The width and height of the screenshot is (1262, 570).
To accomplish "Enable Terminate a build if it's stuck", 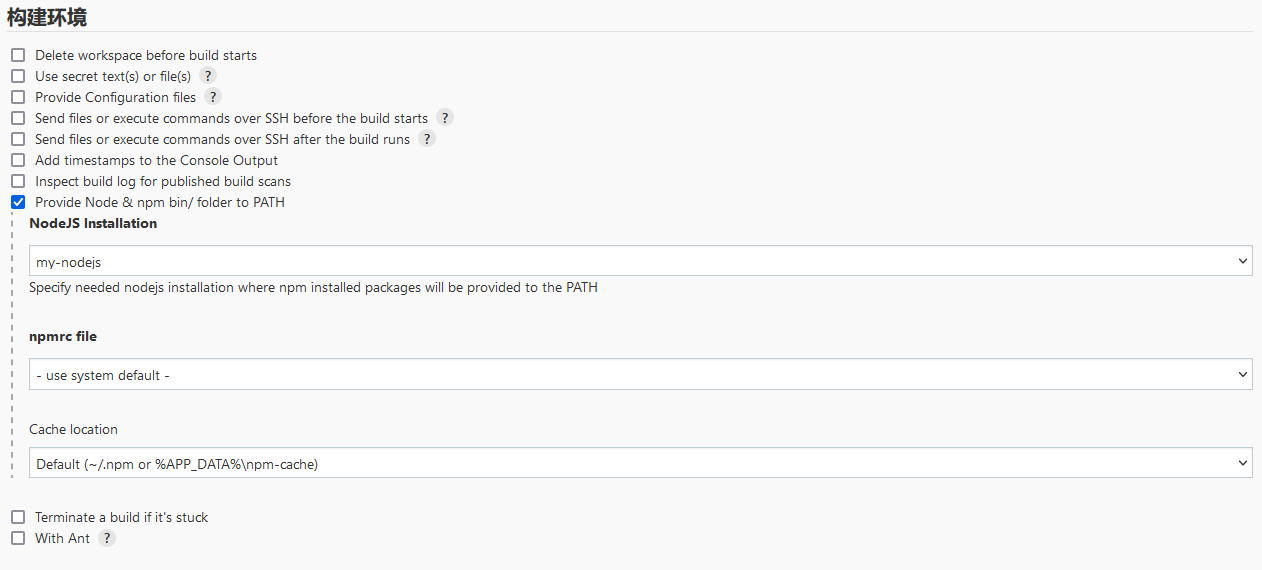I will (18, 517).
